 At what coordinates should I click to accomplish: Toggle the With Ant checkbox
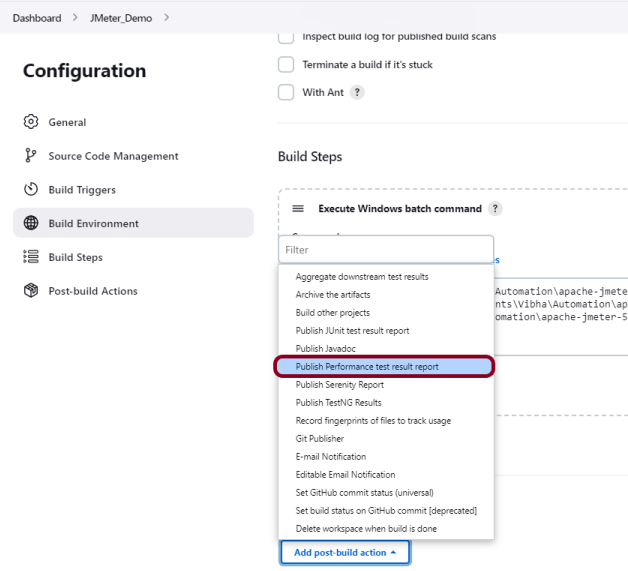tap(285, 92)
